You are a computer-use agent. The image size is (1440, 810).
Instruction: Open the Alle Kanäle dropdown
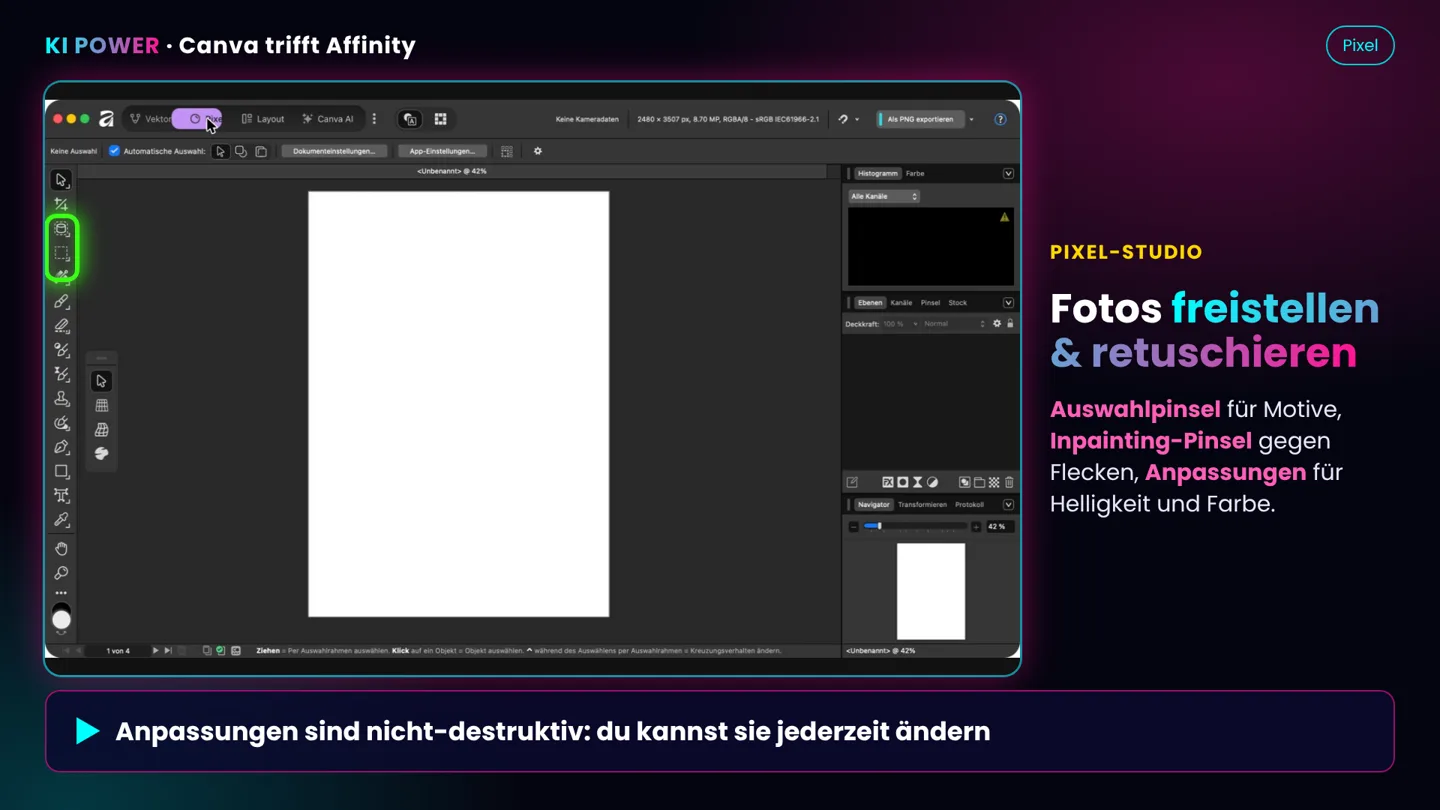point(884,196)
